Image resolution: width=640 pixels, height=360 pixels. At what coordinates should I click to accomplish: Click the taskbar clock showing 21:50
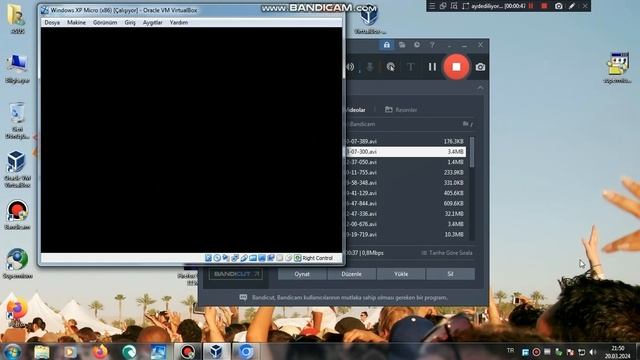pos(618,352)
